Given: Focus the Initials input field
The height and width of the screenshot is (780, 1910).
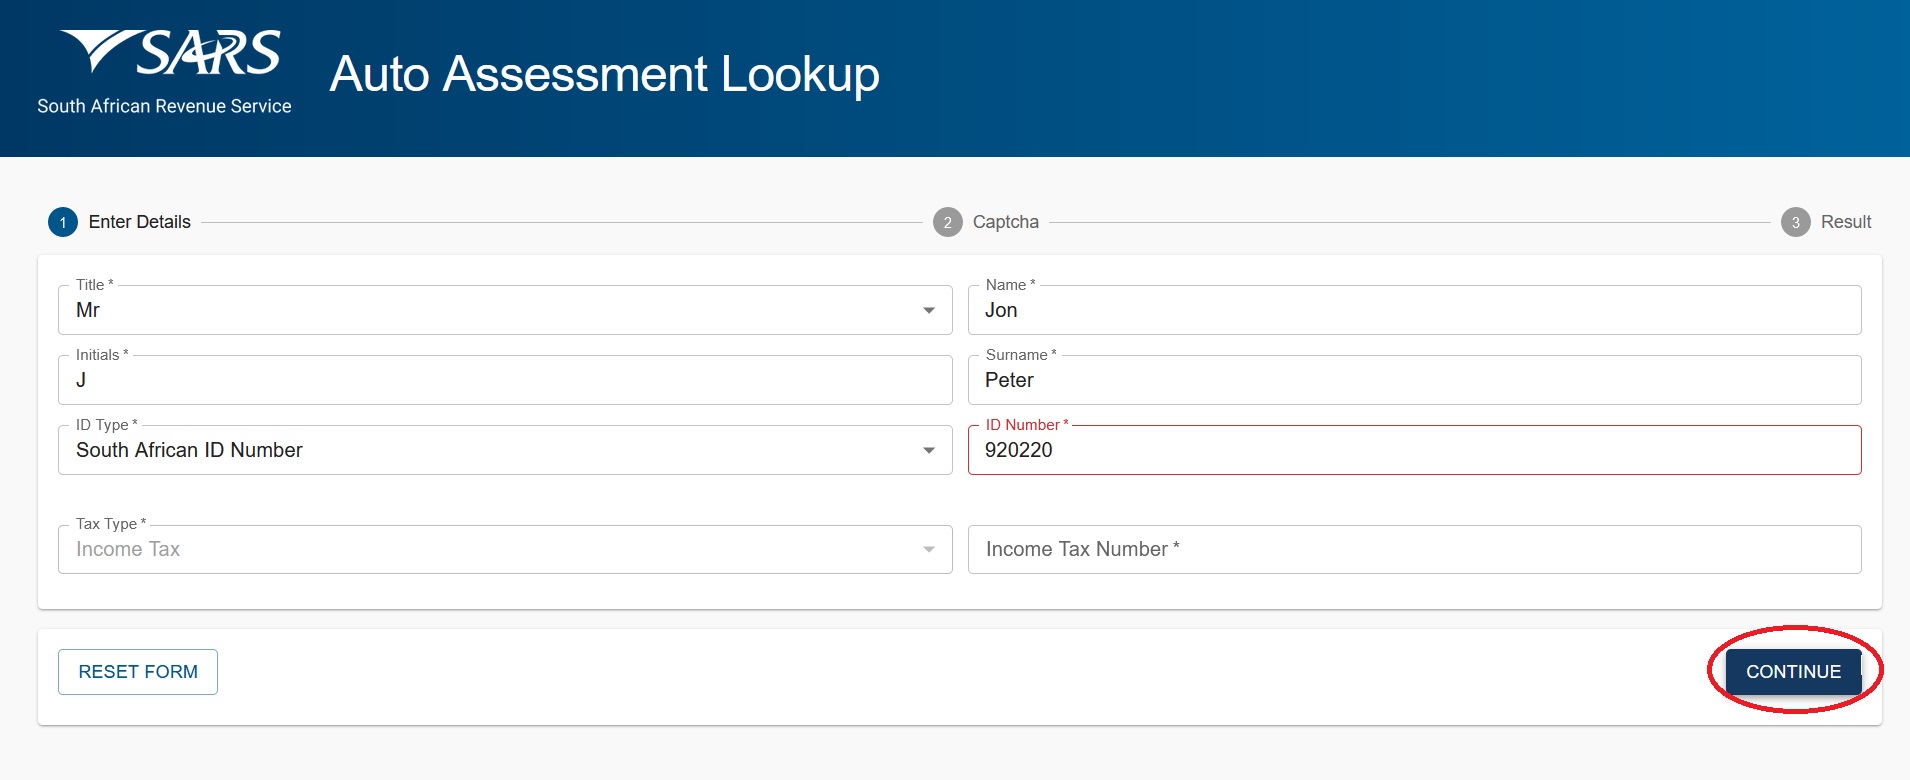Looking at the screenshot, I should [x=505, y=381].
